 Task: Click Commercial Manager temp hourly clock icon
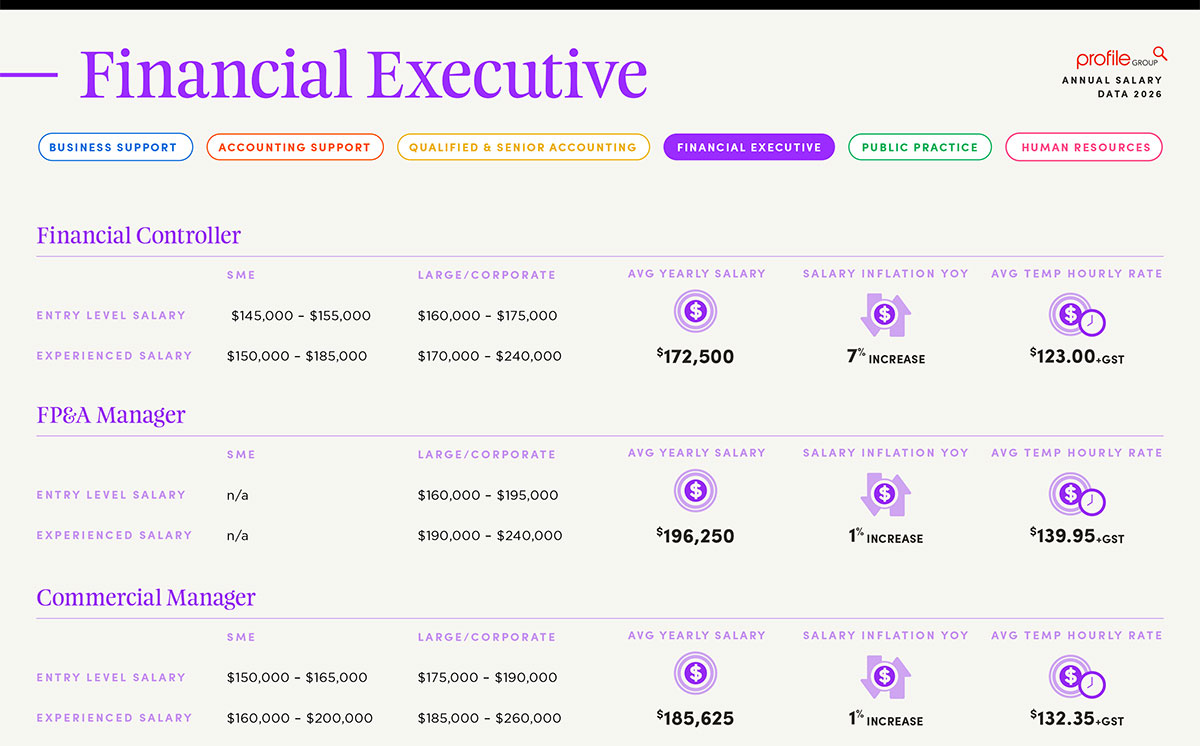coord(1076,677)
